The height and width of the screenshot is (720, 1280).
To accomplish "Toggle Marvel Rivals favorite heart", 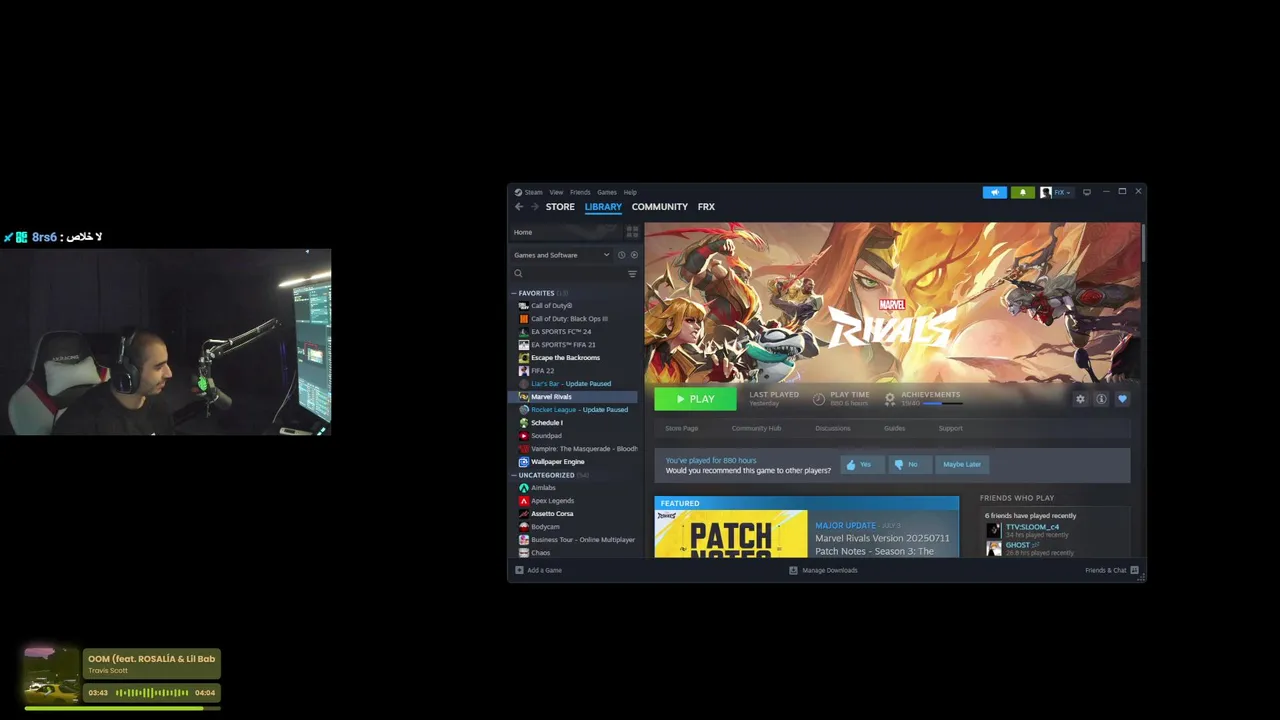I will tap(1122, 399).
